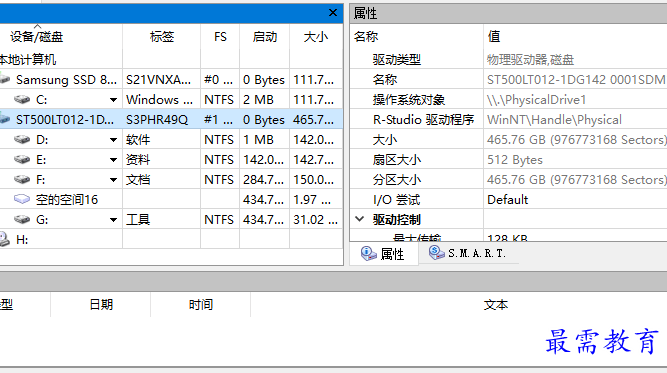Click the 512 Bytes value

click(x=515, y=159)
